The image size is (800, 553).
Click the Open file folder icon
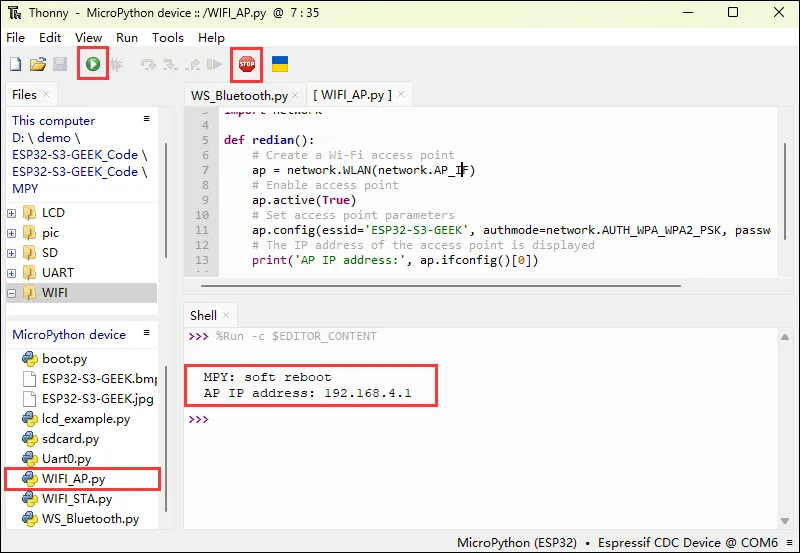[x=38, y=65]
